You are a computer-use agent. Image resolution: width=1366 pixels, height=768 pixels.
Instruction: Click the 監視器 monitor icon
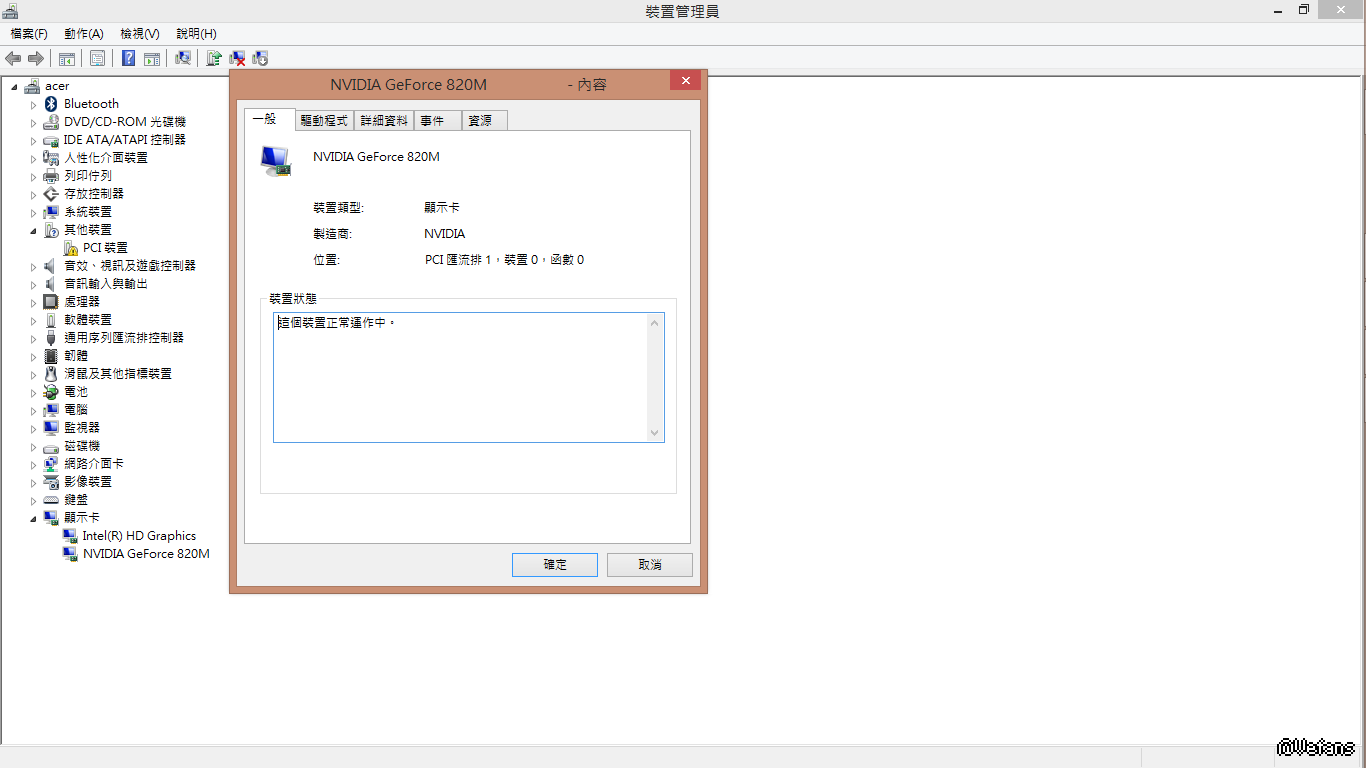(x=51, y=428)
